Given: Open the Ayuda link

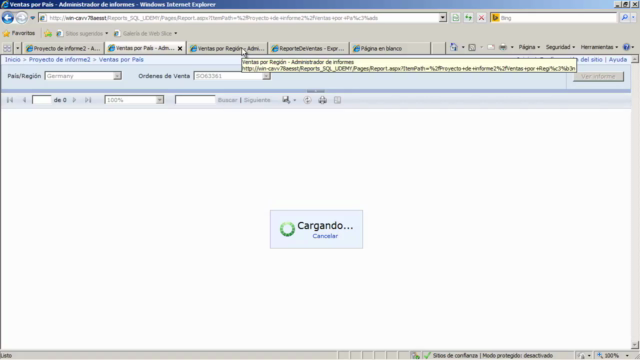Looking at the screenshot, I should coord(618,60).
